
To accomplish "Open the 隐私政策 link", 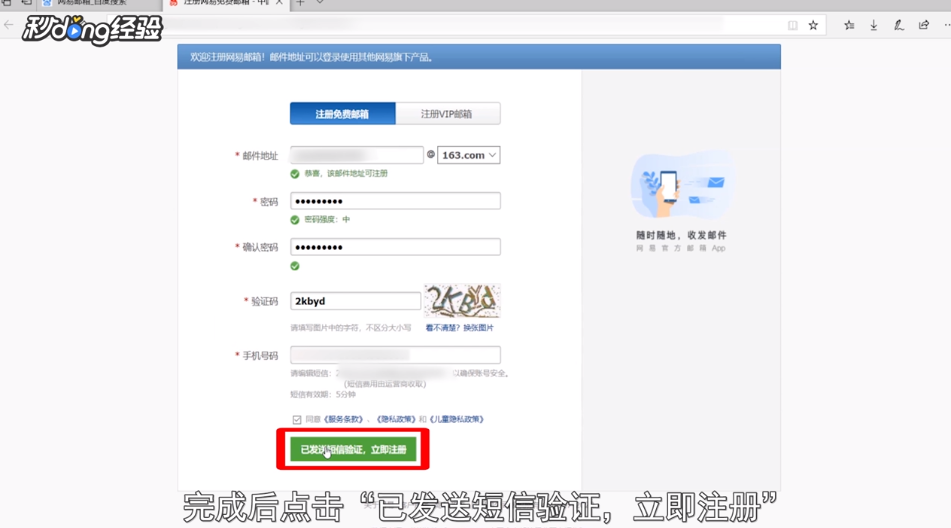I will 396,419.
